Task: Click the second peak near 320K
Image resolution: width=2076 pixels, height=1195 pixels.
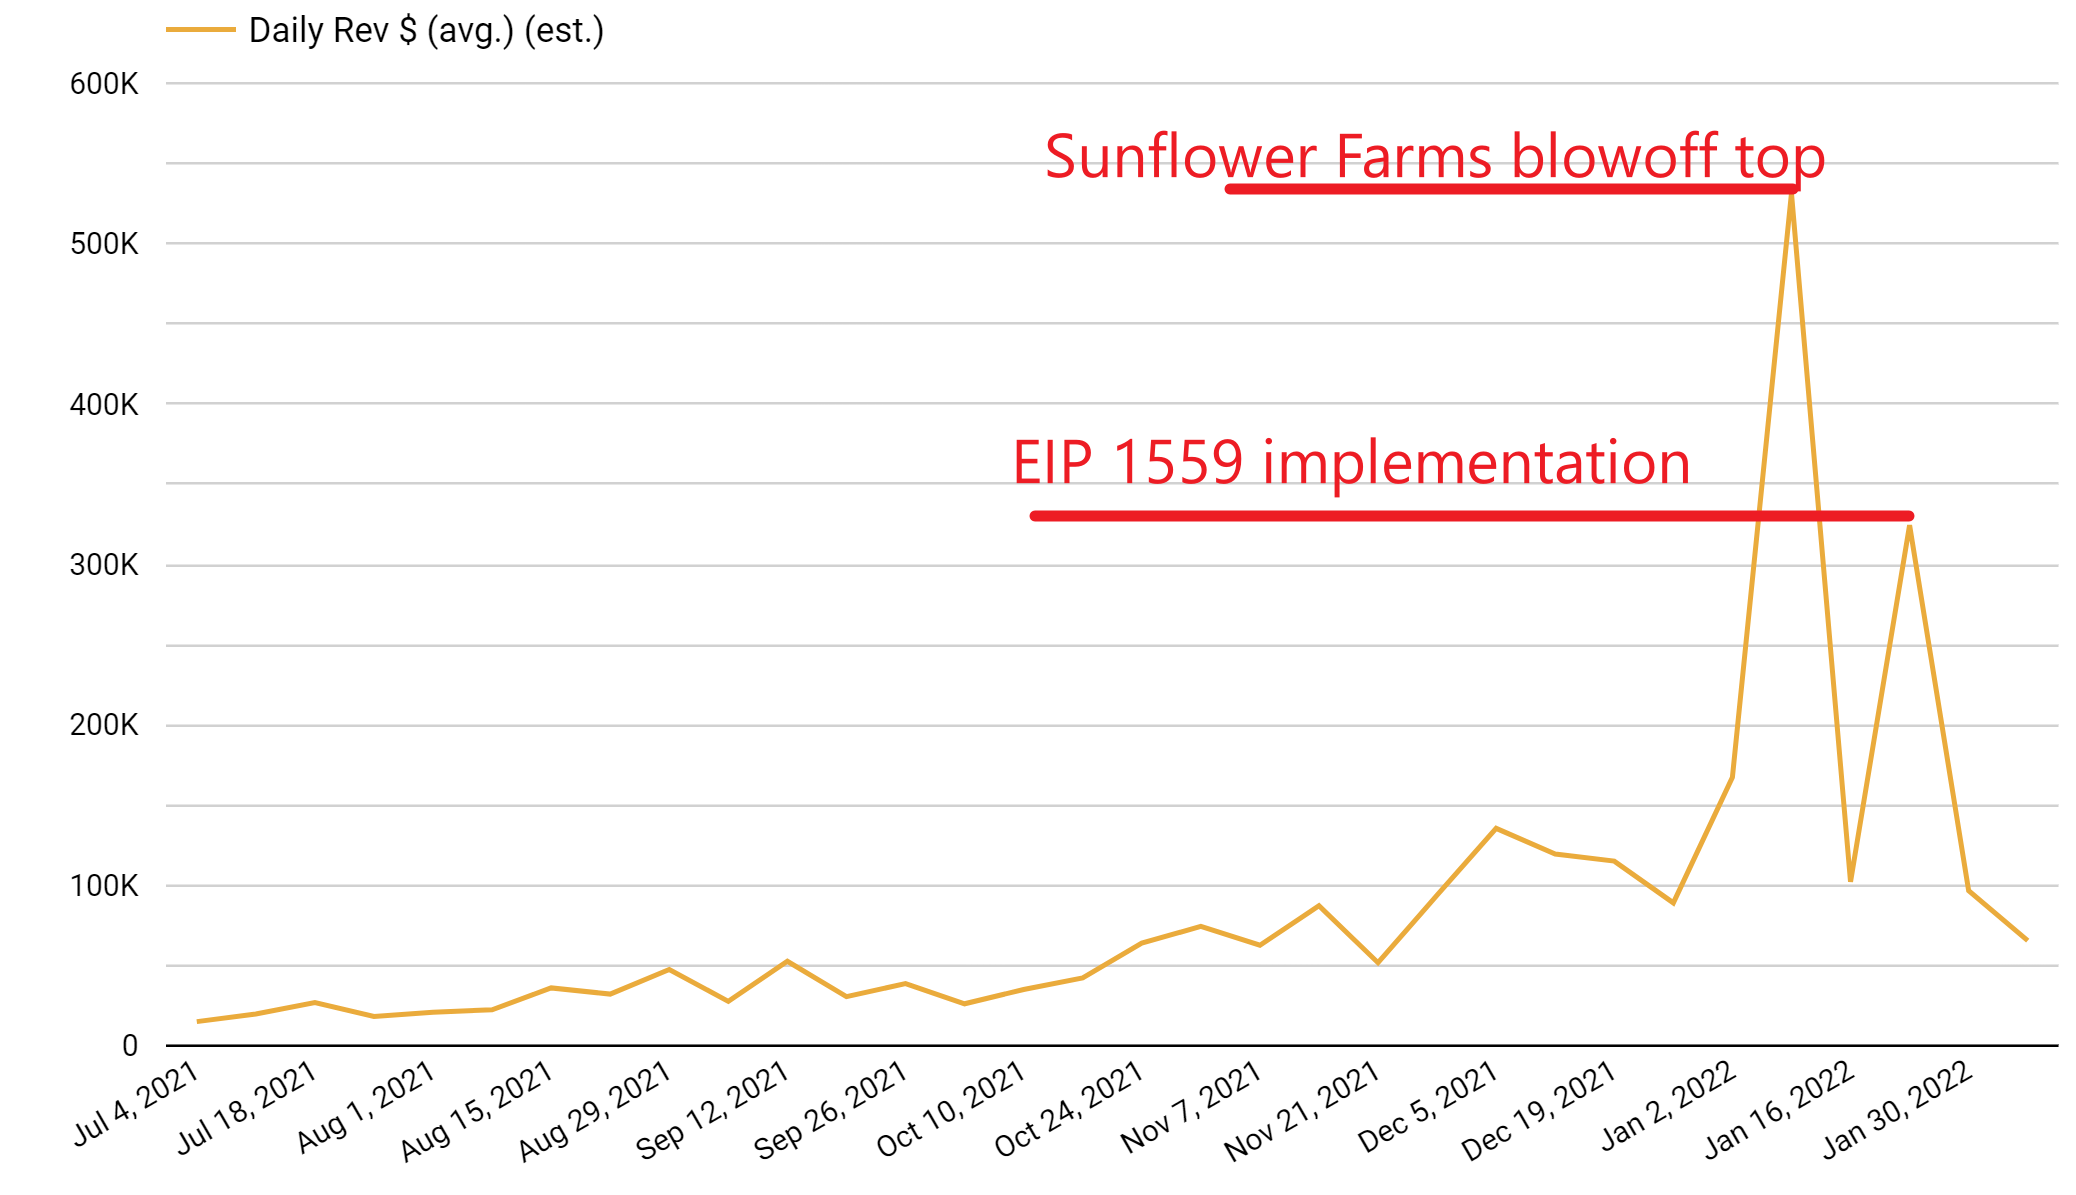Action: (1909, 528)
